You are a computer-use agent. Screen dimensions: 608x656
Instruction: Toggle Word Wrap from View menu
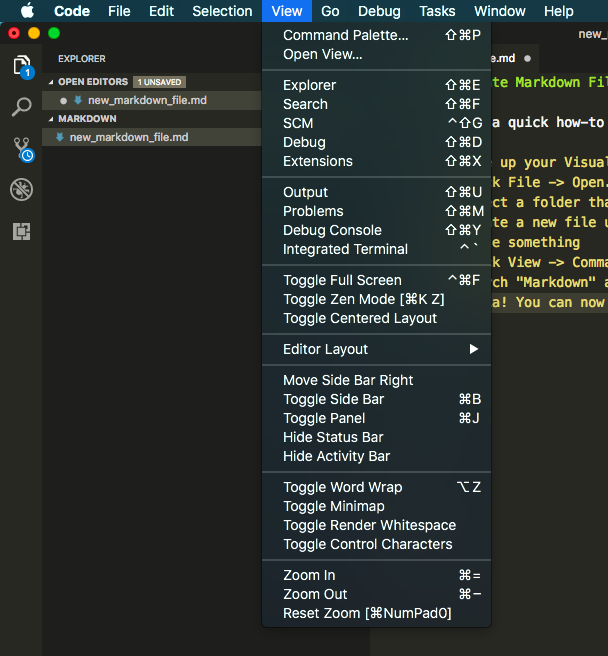[342, 487]
